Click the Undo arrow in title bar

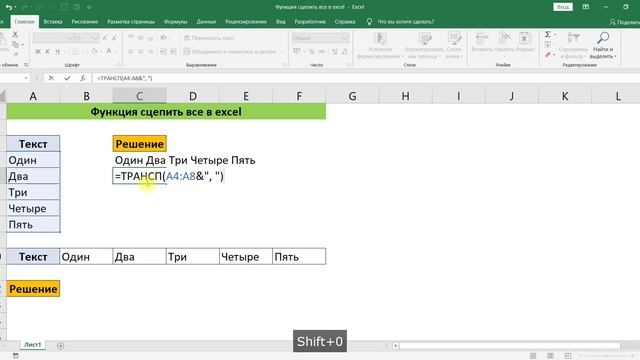(8, 7)
